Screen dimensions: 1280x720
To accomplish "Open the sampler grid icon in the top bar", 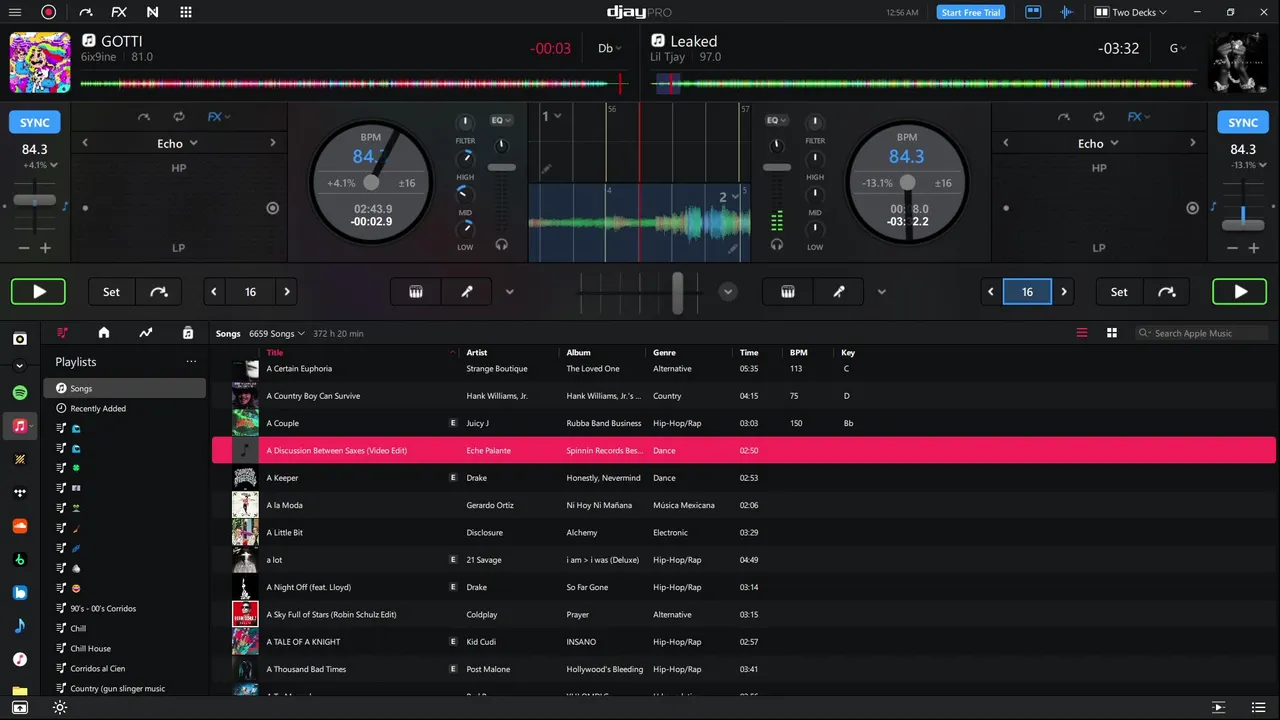I will pyautogui.click(x=186, y=12).
